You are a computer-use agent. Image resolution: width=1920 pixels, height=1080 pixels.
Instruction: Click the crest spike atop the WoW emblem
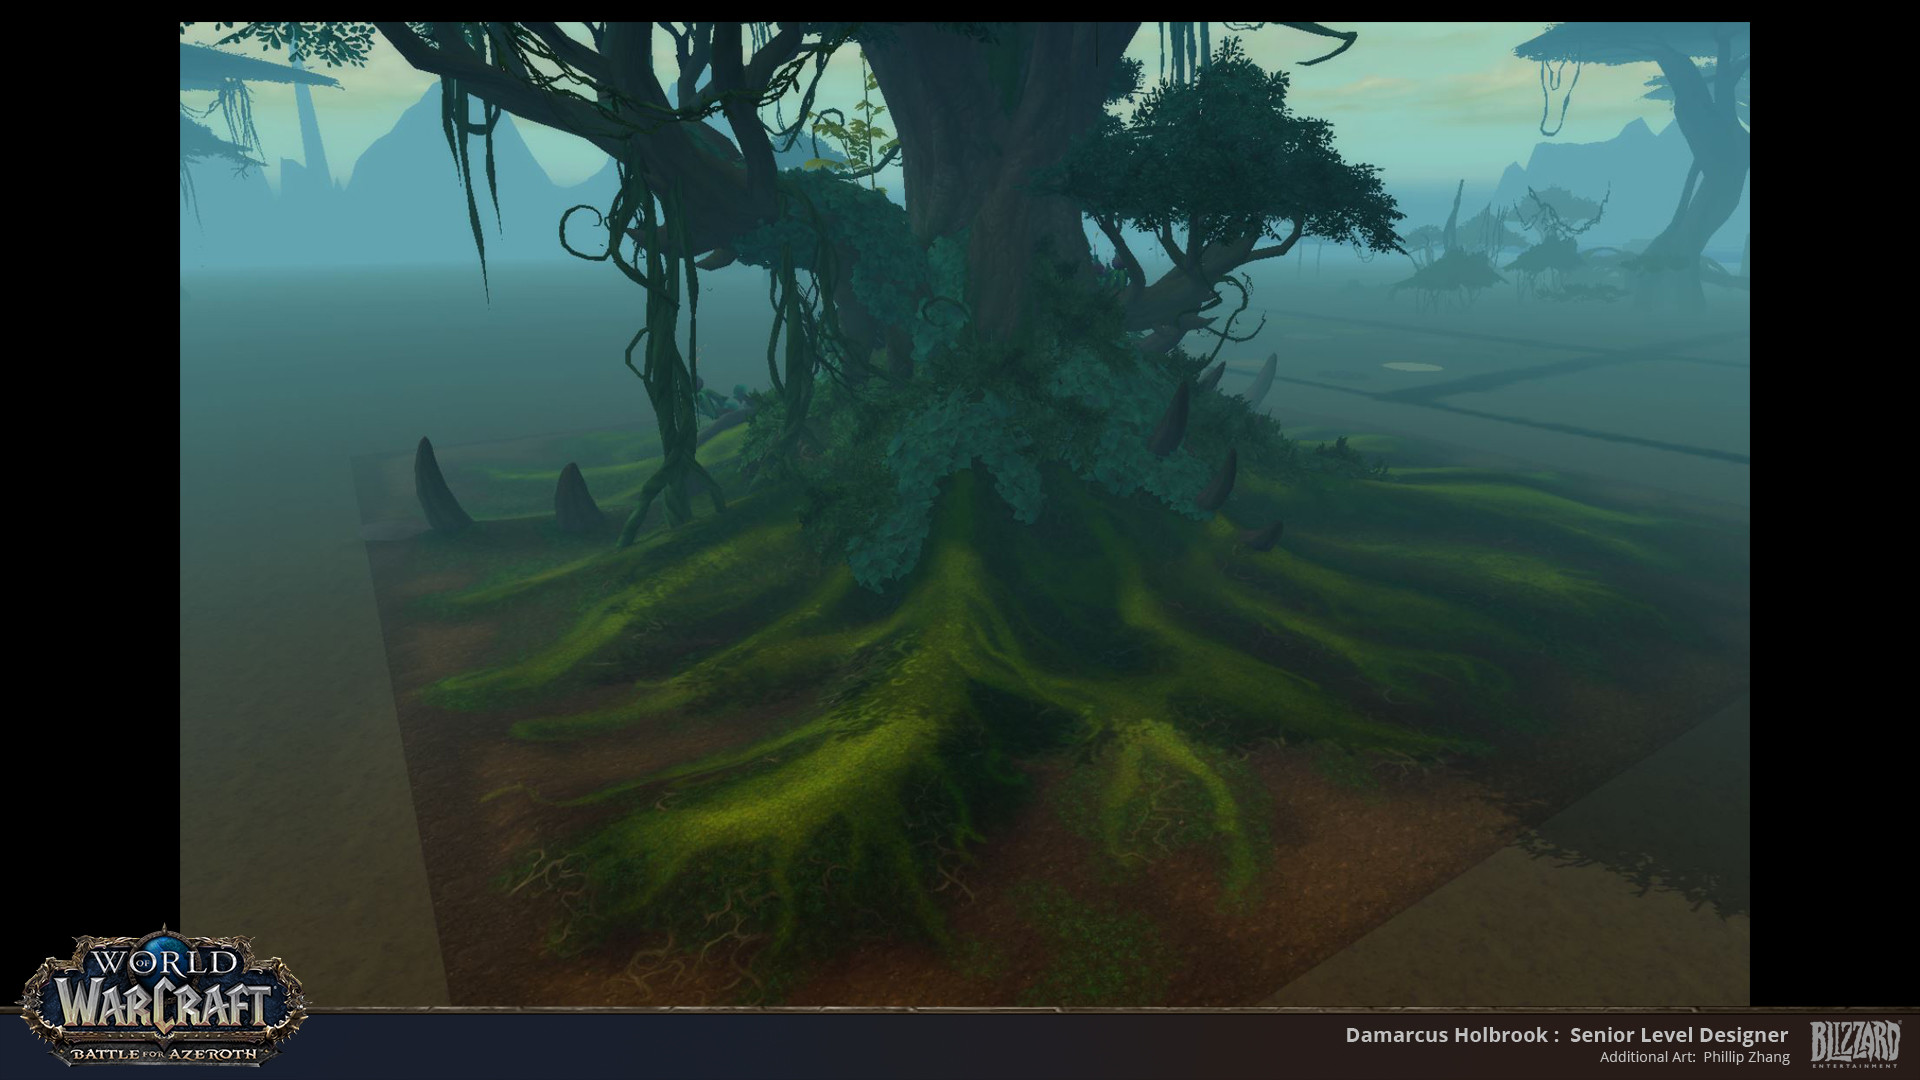[166, 928]
